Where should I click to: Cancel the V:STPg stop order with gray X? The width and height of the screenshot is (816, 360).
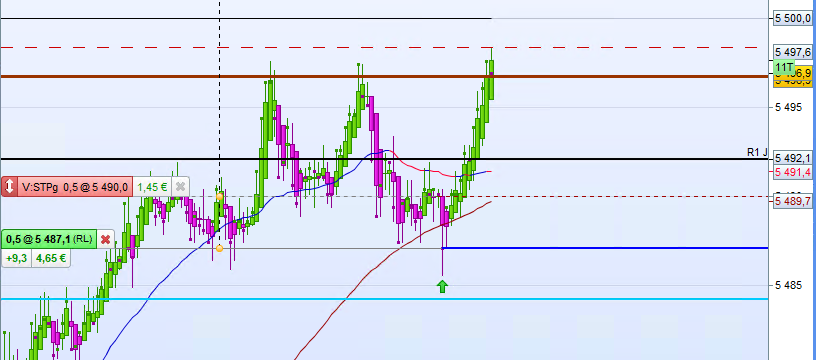pos(180,187)
